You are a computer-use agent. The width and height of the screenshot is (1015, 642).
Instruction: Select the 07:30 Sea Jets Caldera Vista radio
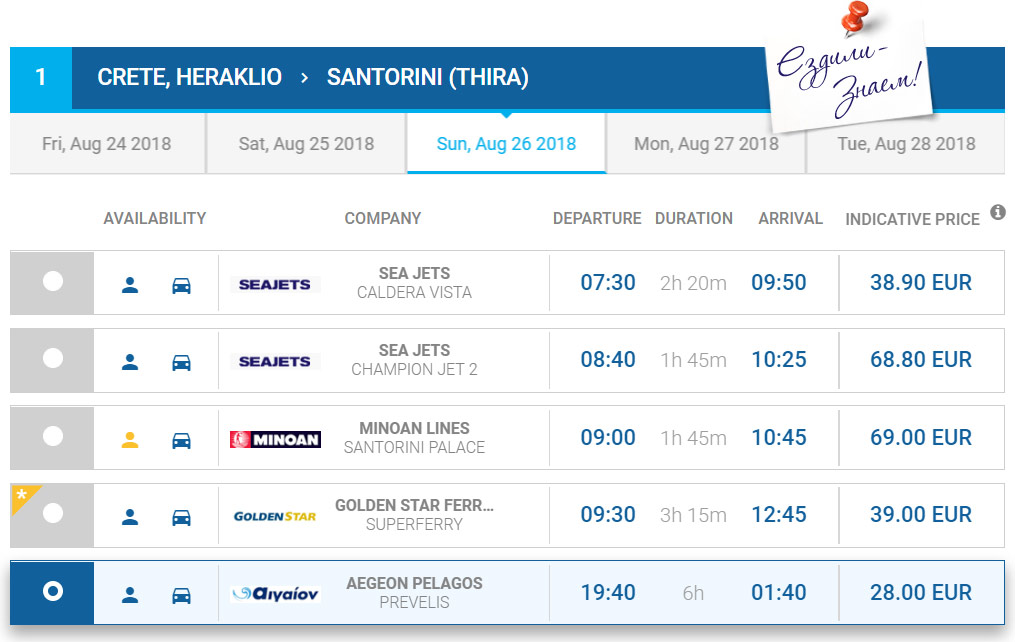[x=53, y=282]
